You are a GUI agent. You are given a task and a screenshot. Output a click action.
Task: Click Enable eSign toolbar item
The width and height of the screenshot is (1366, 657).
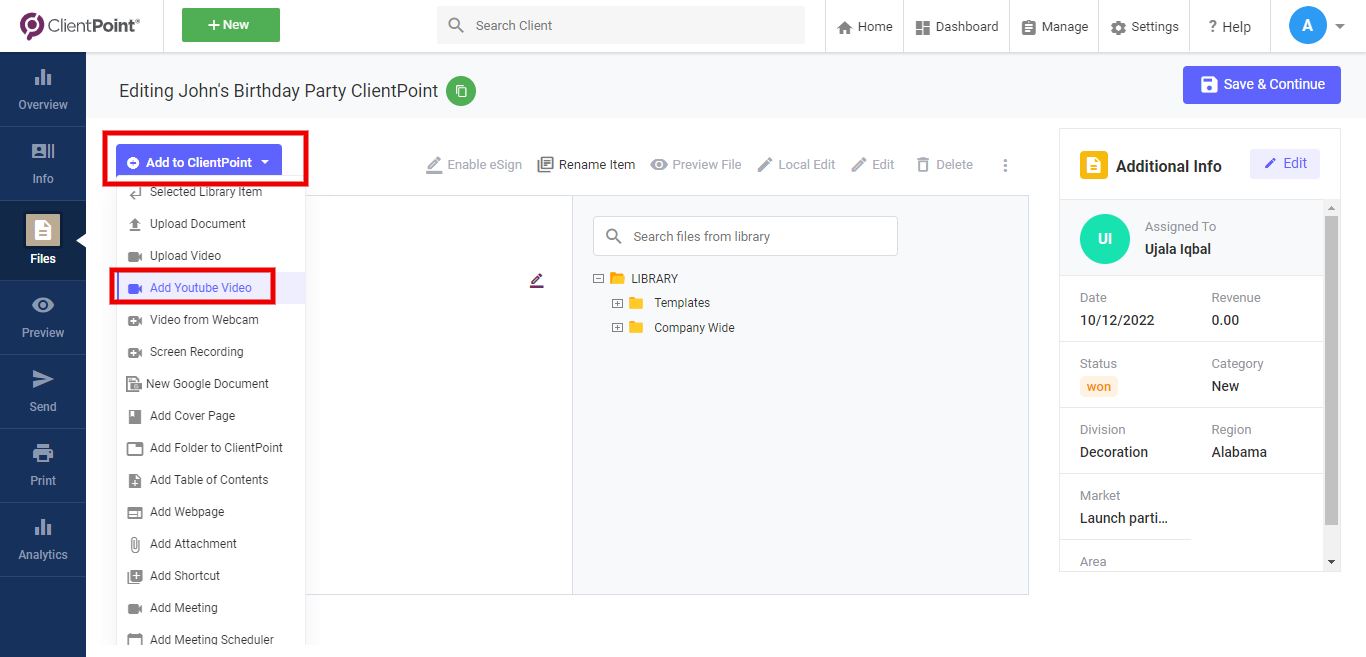[474, 165]
